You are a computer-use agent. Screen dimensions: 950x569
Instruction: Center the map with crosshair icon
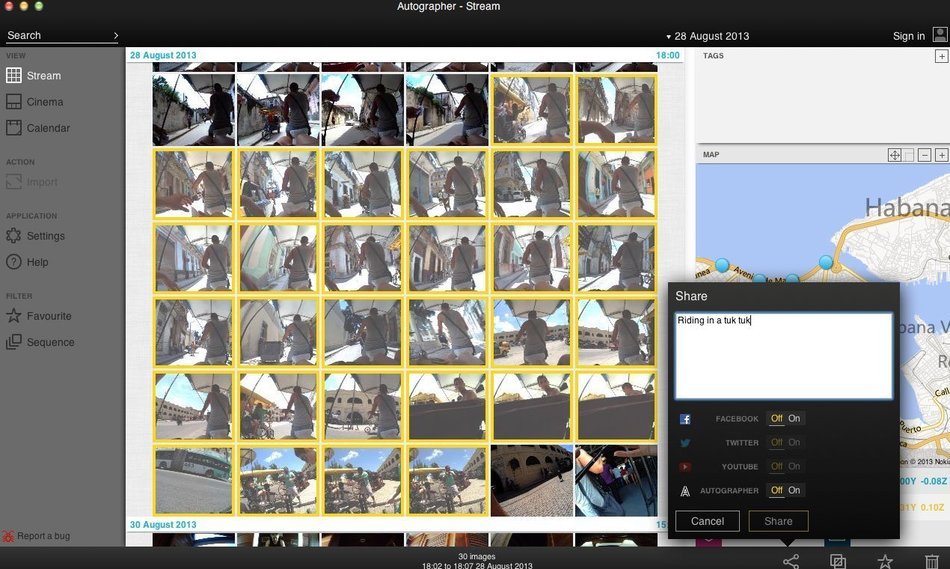point(894,155)
